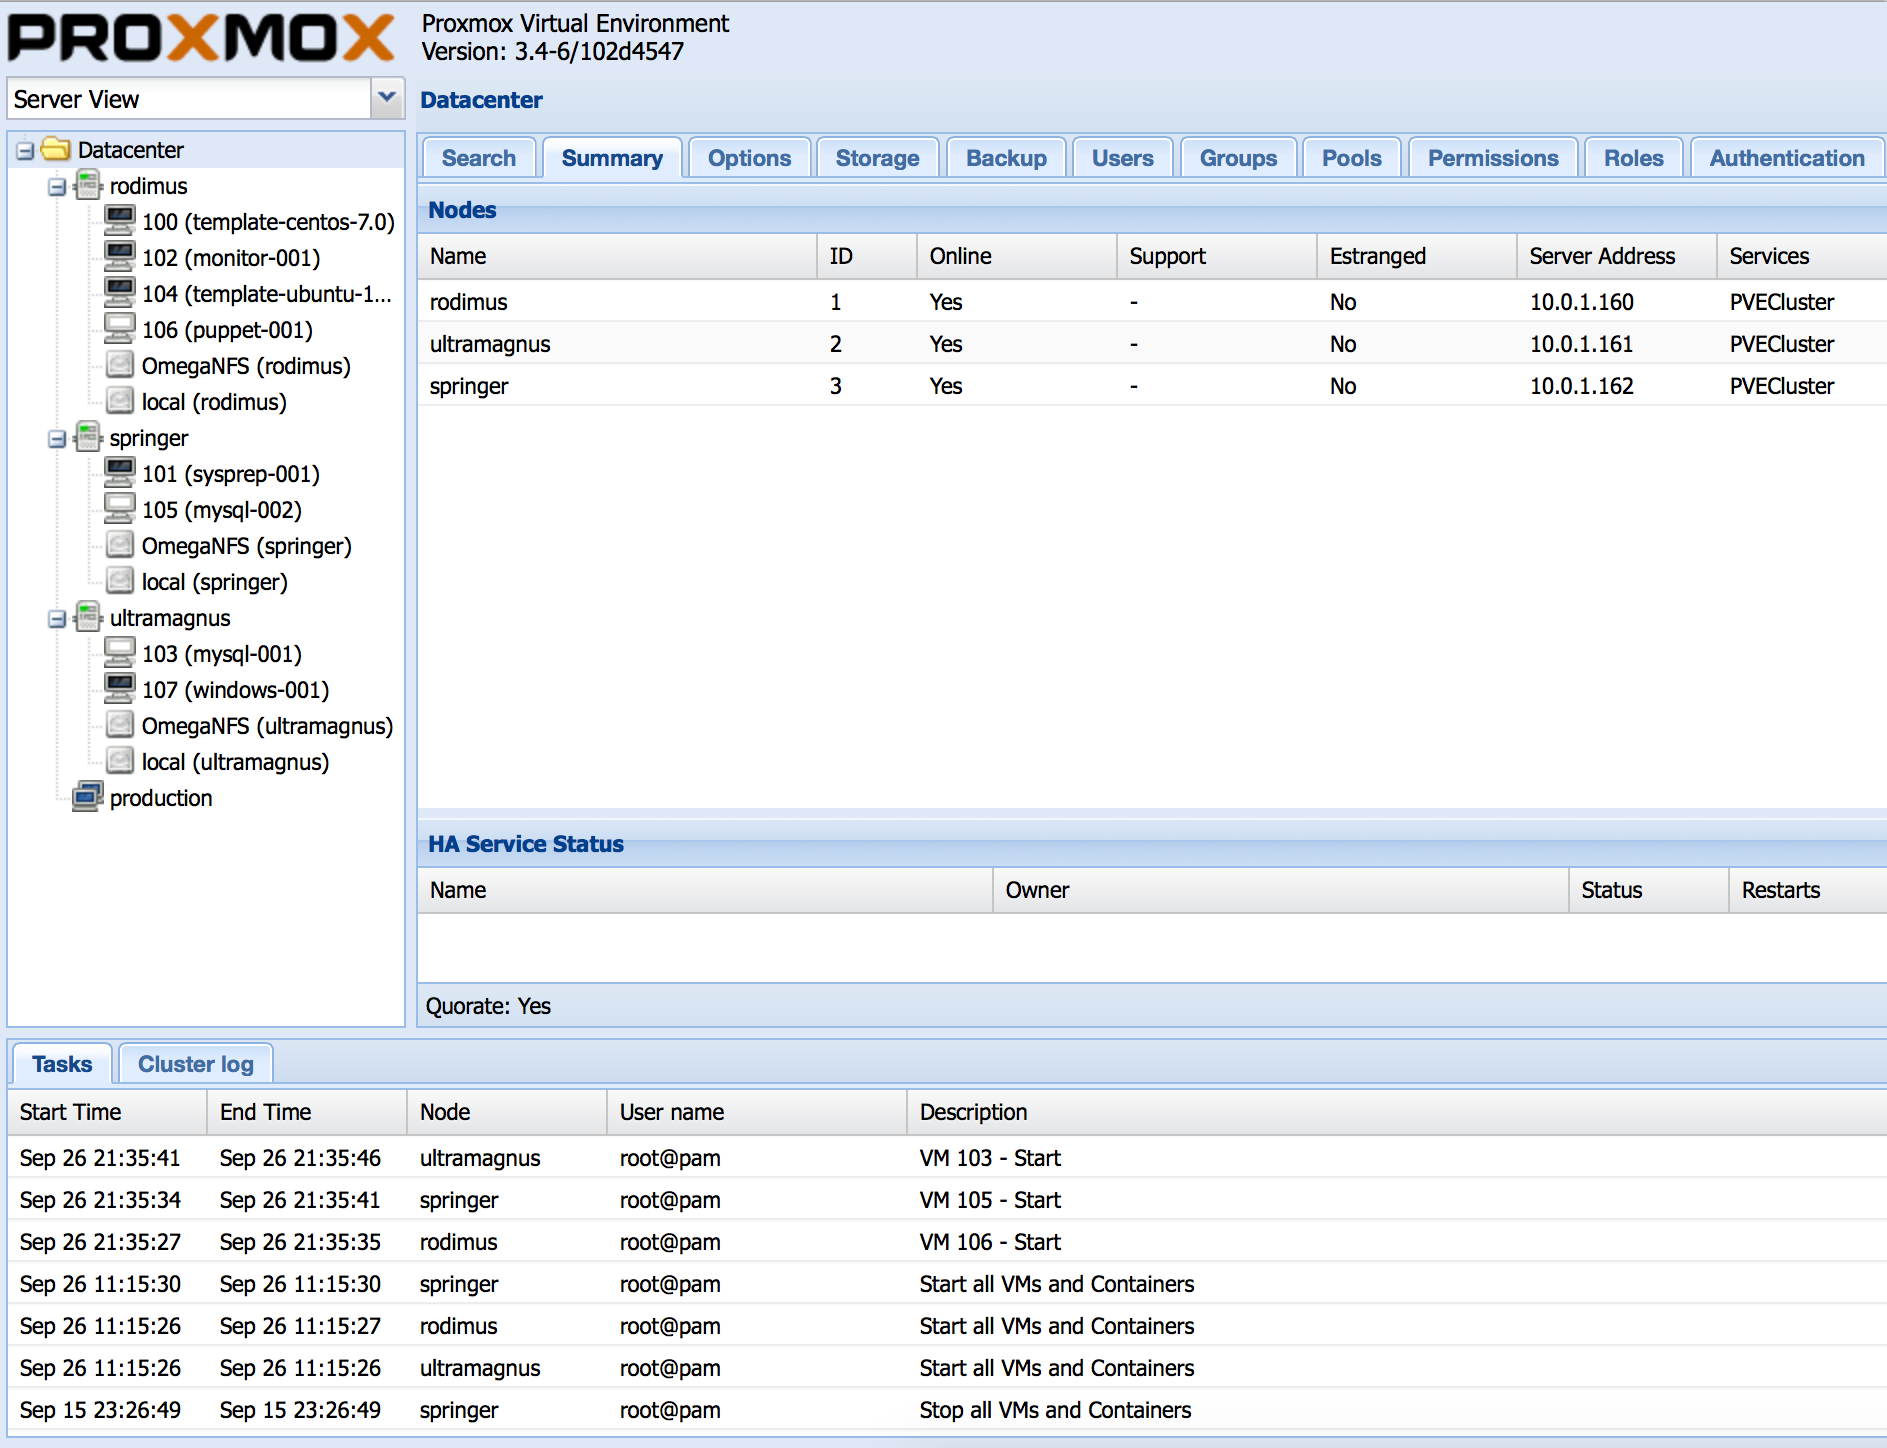Switch to the Cluster log tab
Image resolution: width=1887 pixels, height=1448 pixels.
[x=196, y=1064]
